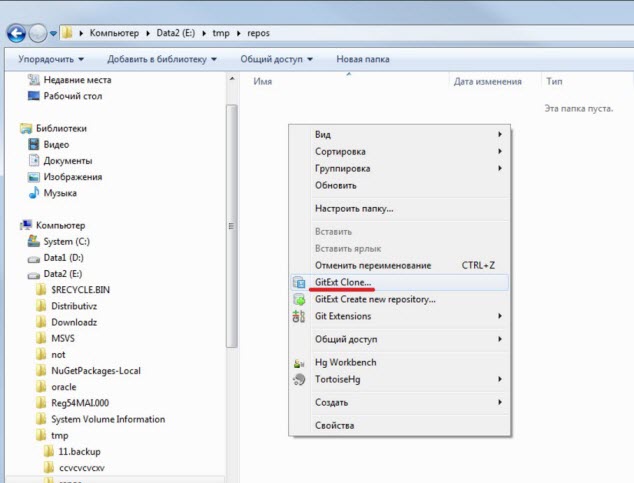Click the Новая папка button
Screen dimensions: 634x483
(362, 60)
